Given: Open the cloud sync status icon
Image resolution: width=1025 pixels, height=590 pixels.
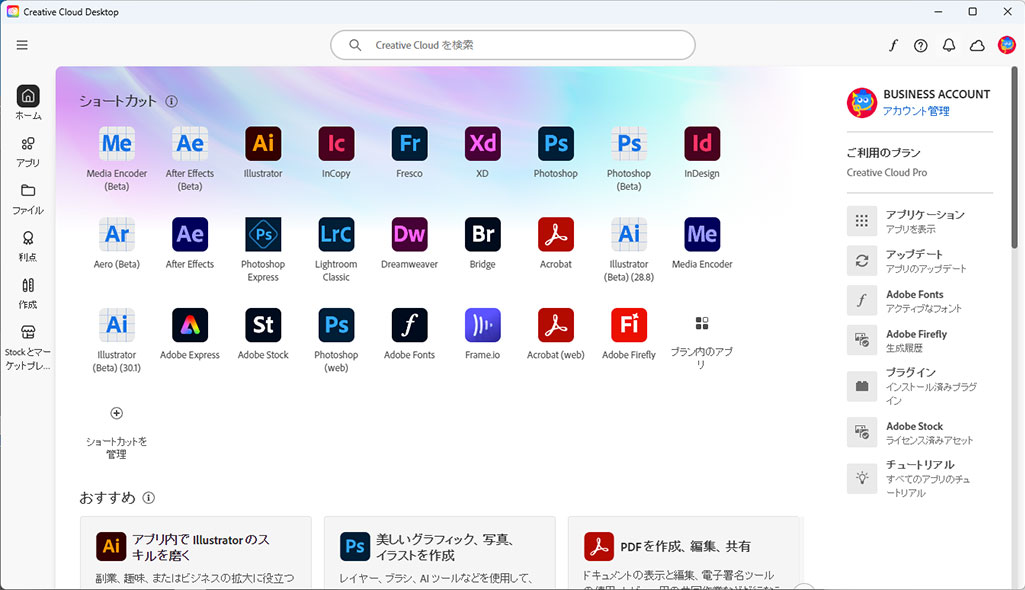Looking at the screenshot, I should click(x=977, y=45).
